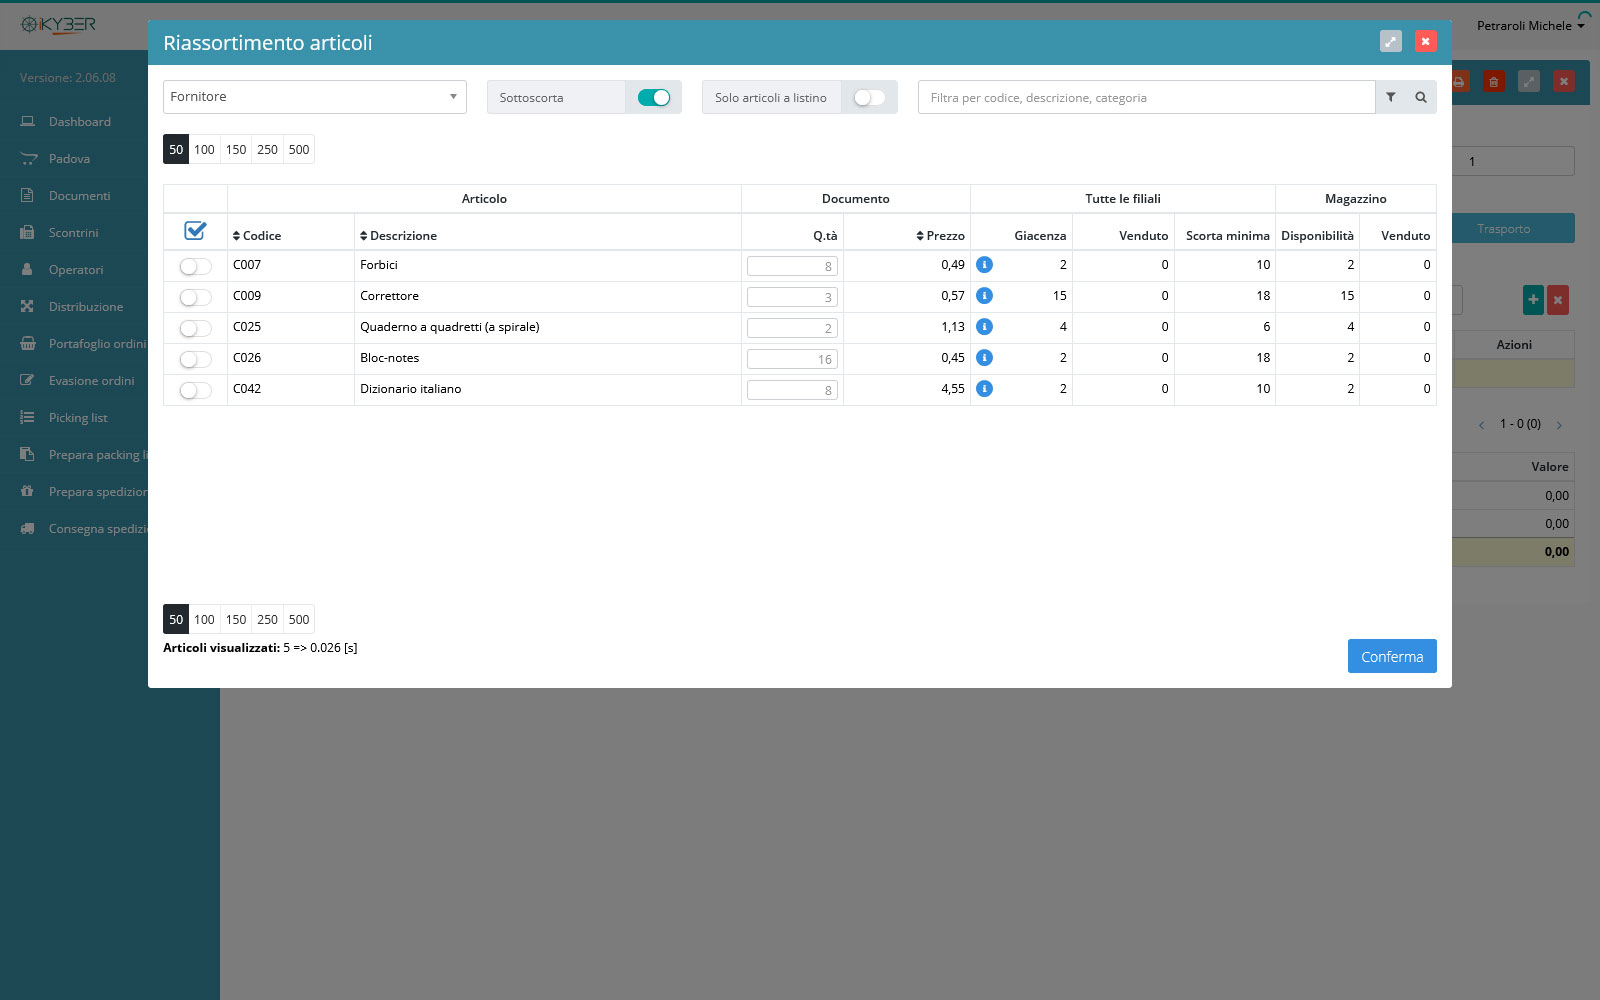Open Scontrini in the sidebar
Image resolution: width=1600 pixels, height=1000 pixels.
pos(74,233)
